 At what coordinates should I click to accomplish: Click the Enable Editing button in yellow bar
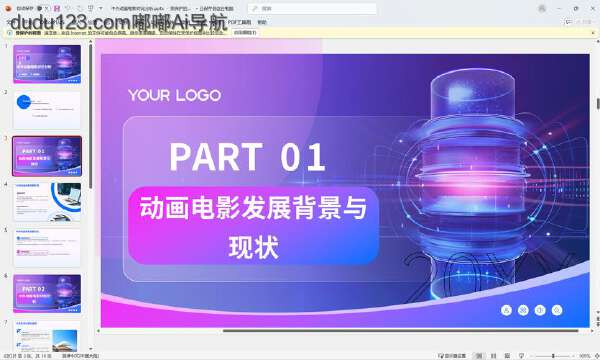pyautogui.click(x=245, y=33)
